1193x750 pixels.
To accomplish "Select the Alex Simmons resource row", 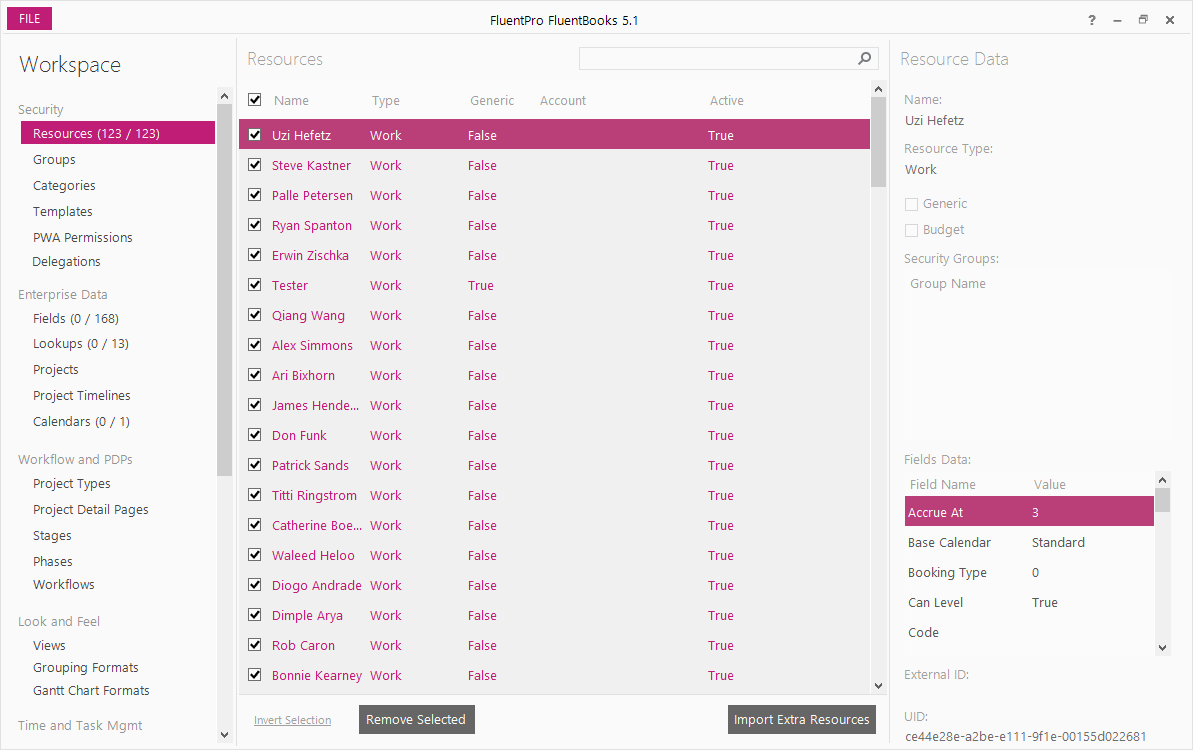I will [x=555, y=345].
